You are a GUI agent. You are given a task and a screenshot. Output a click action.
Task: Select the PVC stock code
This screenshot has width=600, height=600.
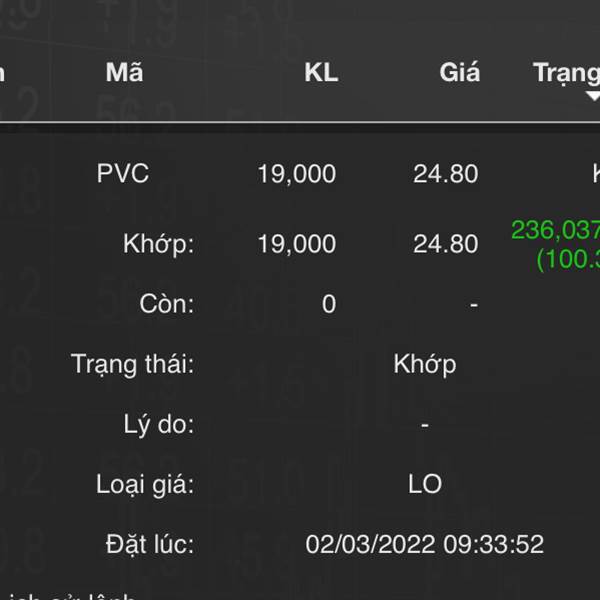(123, 173)
